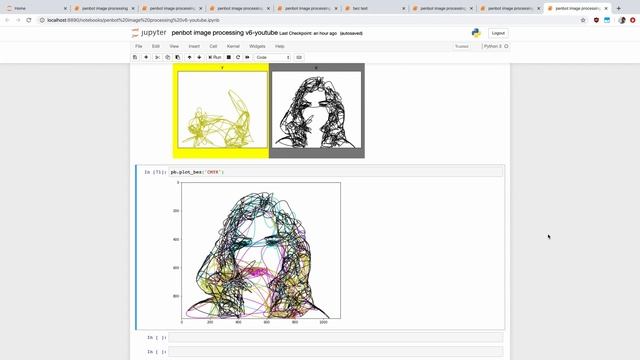640x360 pixels.
Task: Move the selected cell up
Action: click(189, 58)
